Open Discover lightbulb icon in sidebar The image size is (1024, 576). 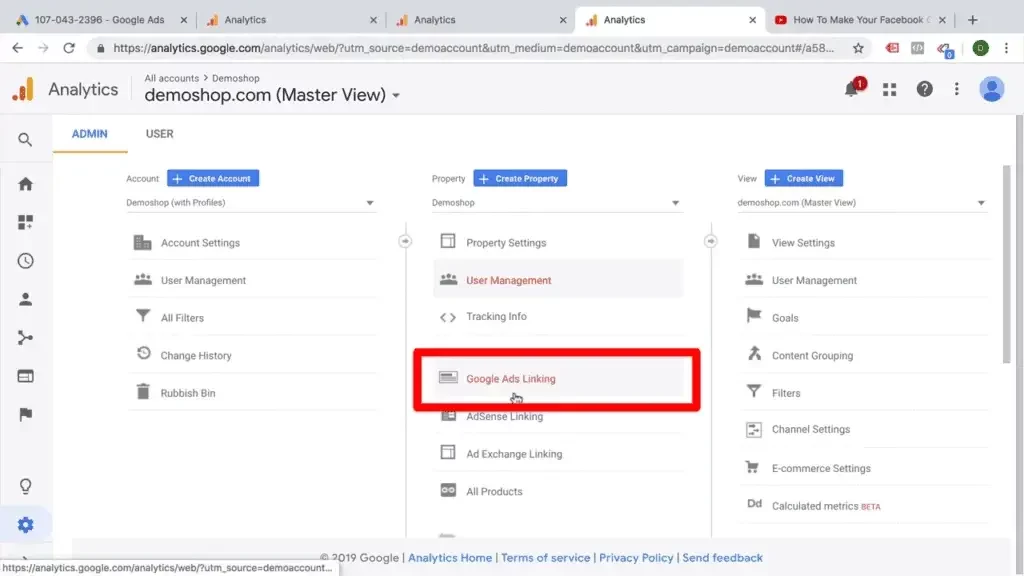pyautogui.click(x=25, y=487)
